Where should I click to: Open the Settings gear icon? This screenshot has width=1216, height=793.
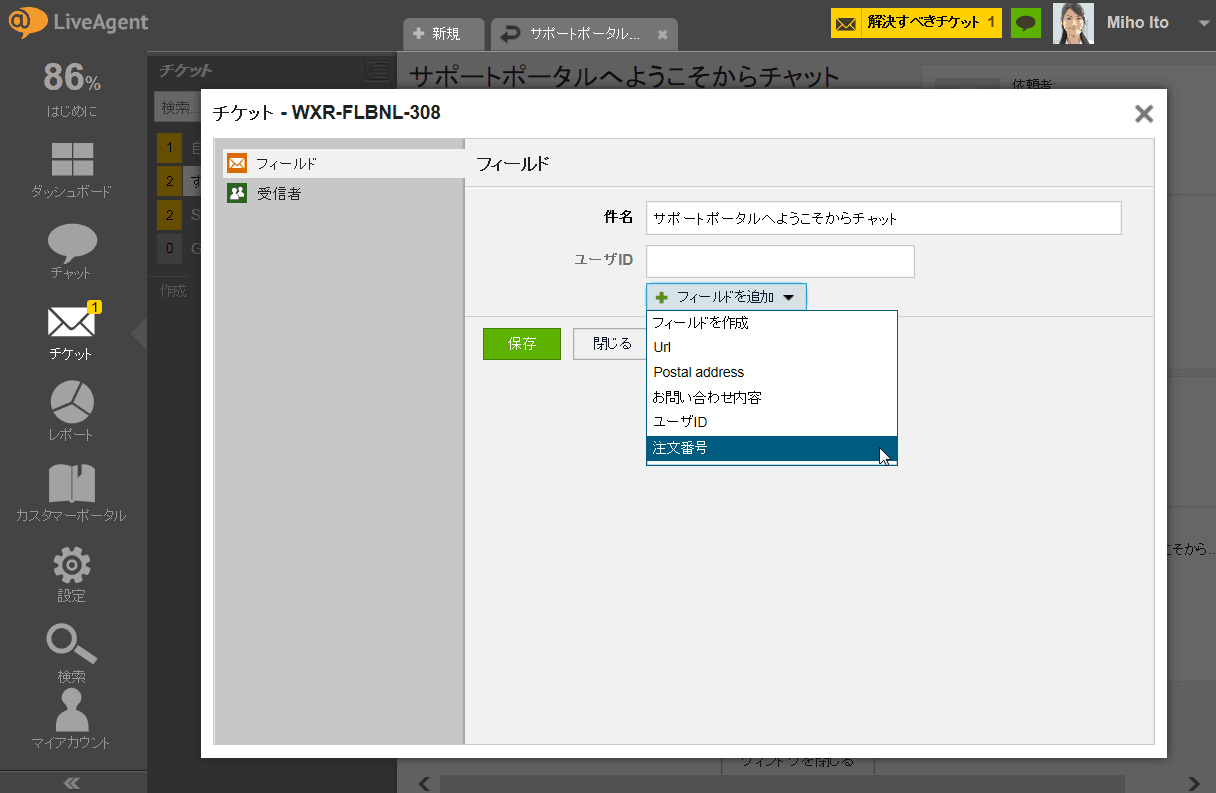pyautogui.click(x=72, y=566)
